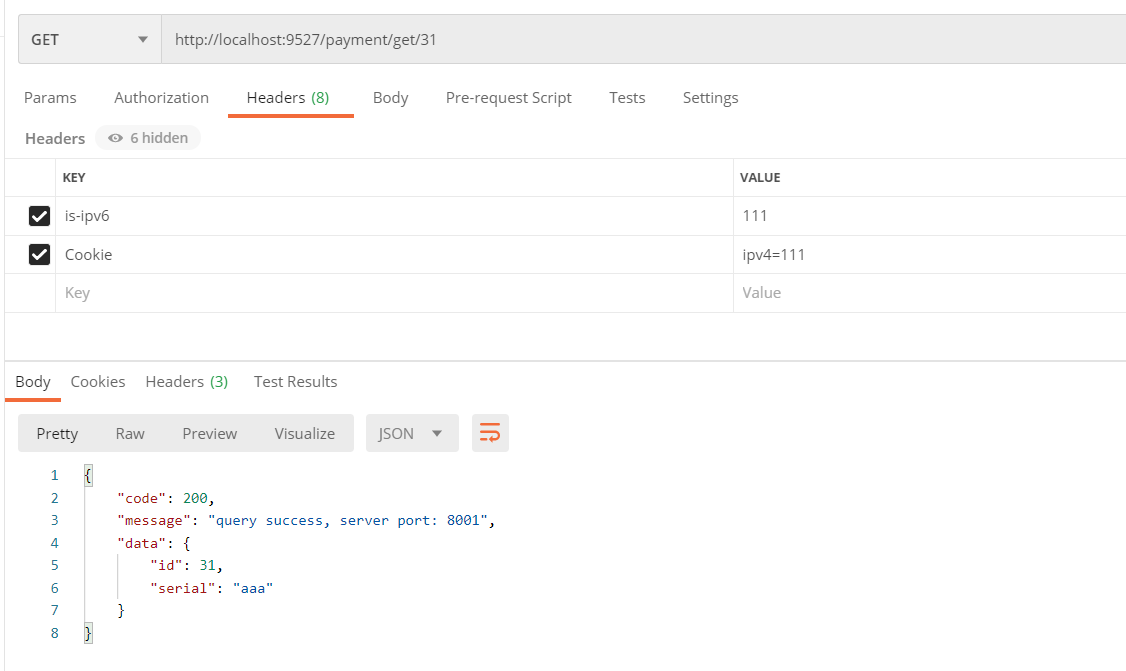Switch to the Params tab
This screenshot has height=671, width=1126.
(x=50, y=98)
